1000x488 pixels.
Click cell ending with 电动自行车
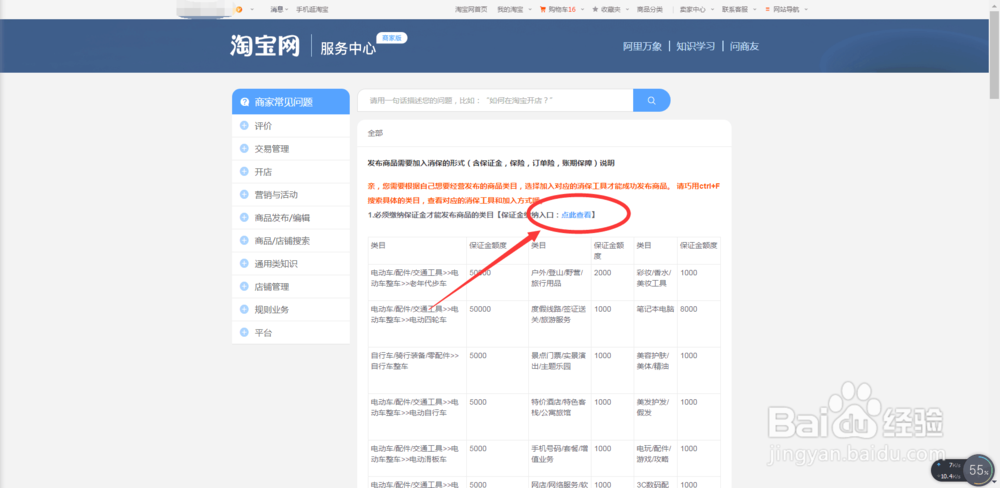417,417
